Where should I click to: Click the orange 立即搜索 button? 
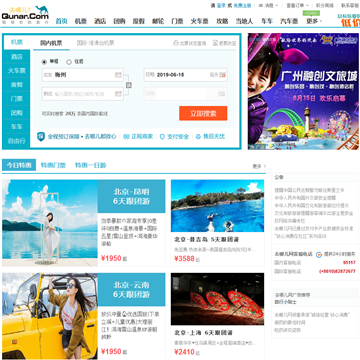203,113
